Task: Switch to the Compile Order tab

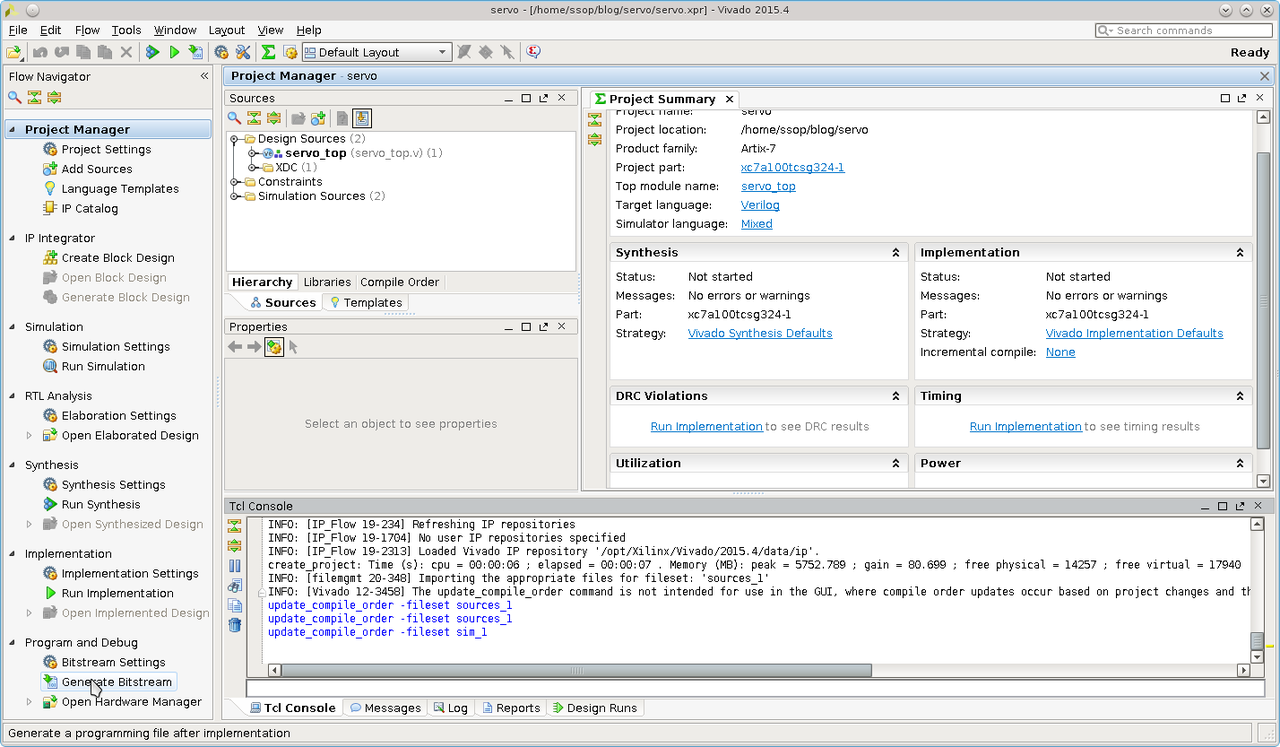Action: coord(400,282)
